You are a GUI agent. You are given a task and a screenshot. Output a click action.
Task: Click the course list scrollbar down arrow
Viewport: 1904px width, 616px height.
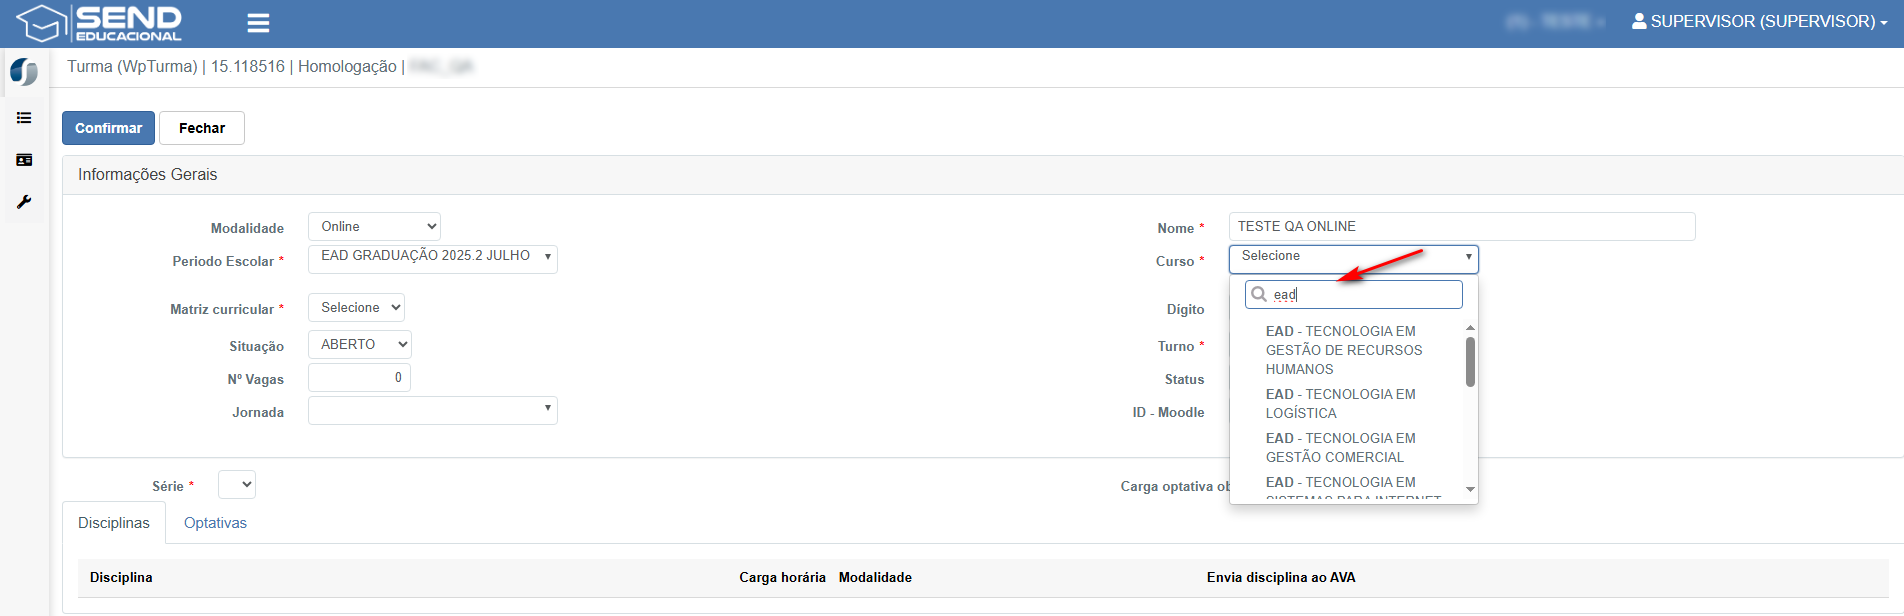point(1470,490)
